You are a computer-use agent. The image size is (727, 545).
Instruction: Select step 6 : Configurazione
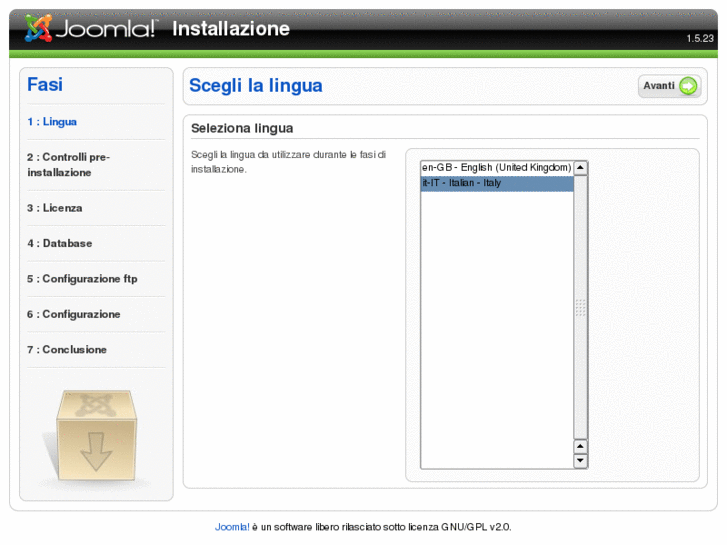coord(74,314)
